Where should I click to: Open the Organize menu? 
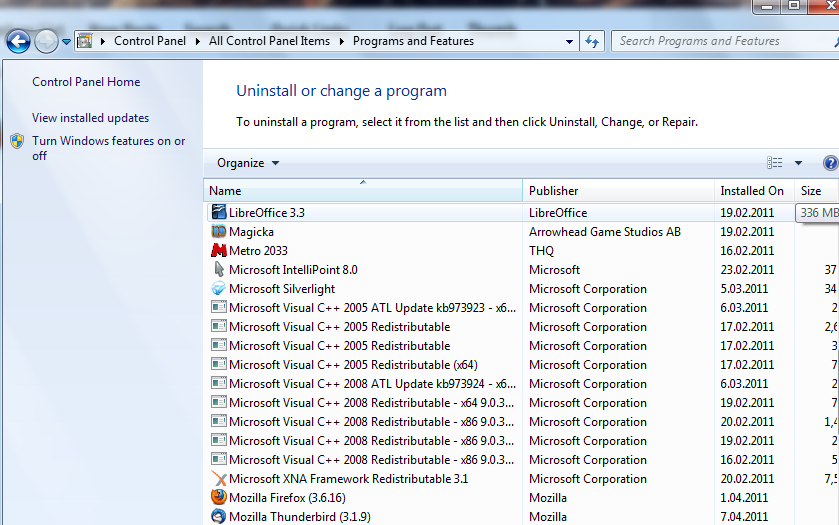pos(248,163)
